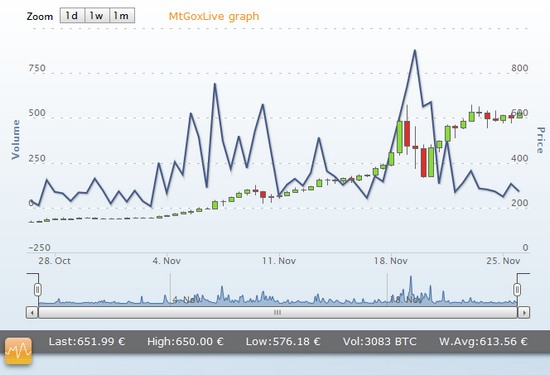Click the Zoom label
This screenshot has height=375, width=550.
40,16
